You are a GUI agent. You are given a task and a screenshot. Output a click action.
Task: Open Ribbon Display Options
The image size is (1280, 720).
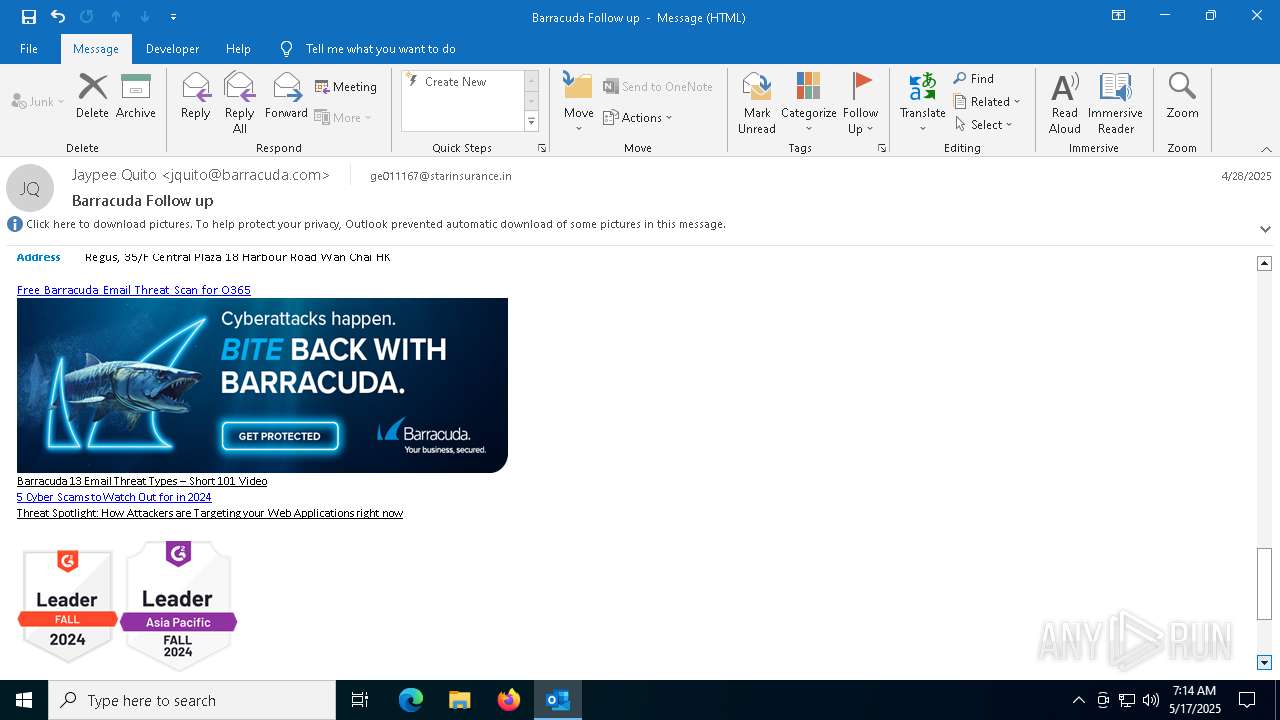click(x=1119, y=16)
